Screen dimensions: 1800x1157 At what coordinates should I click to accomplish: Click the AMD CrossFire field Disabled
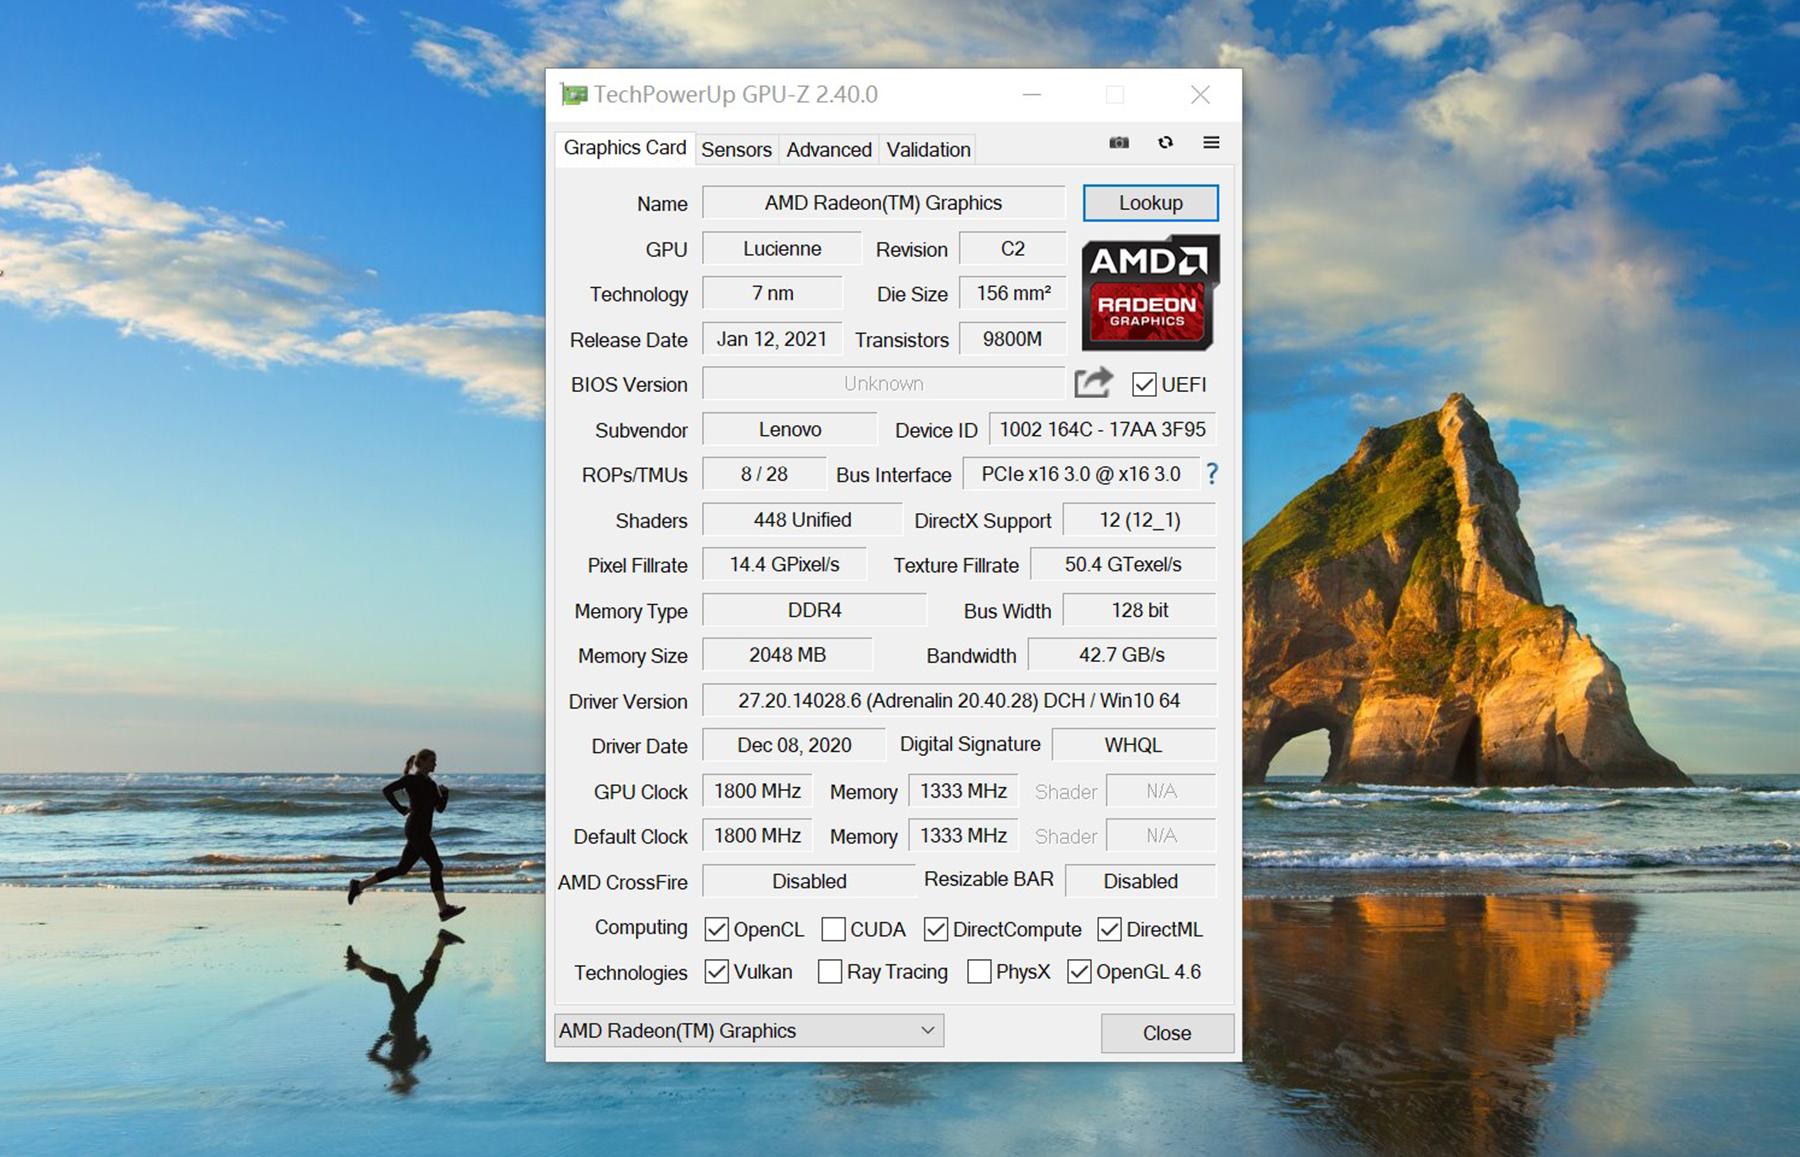(809, 881)
